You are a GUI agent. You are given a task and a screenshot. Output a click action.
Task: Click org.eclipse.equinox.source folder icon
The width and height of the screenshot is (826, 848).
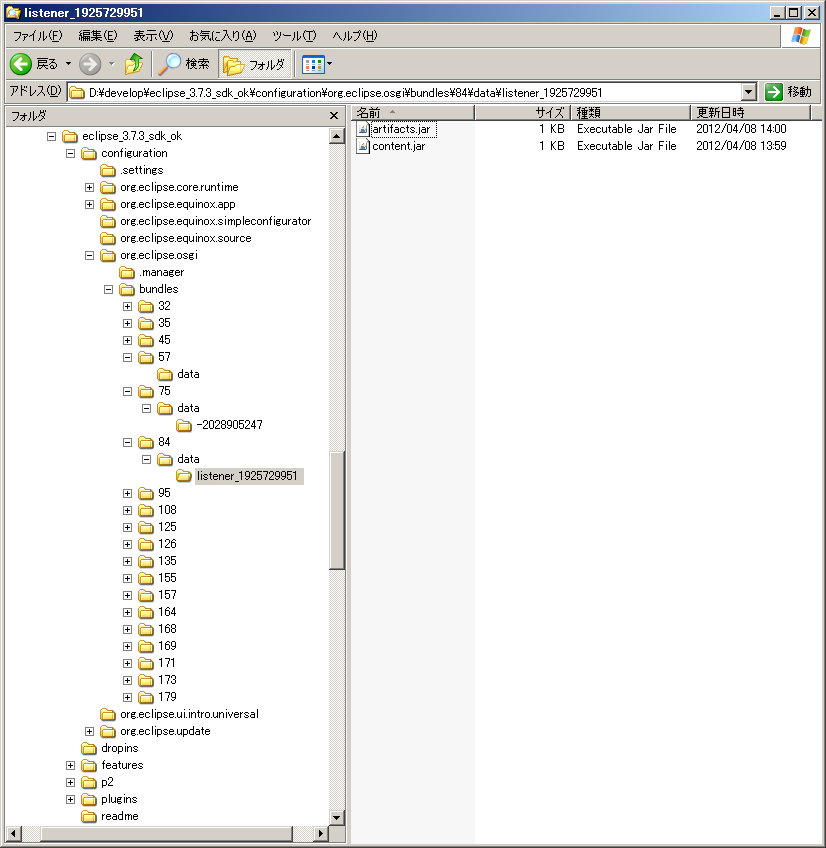(108, 238)
